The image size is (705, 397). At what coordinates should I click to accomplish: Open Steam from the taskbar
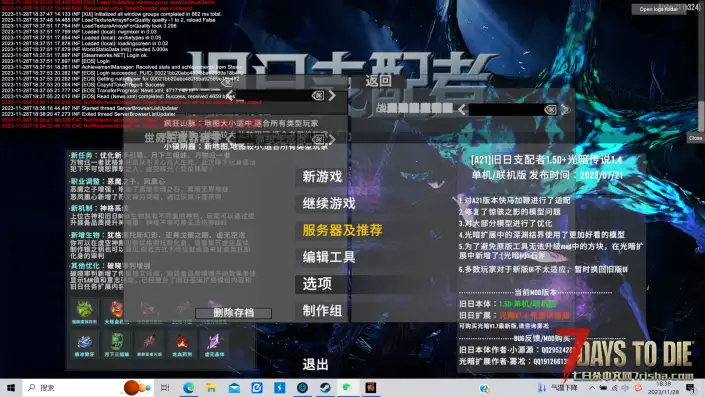click(x=325, y=388)
